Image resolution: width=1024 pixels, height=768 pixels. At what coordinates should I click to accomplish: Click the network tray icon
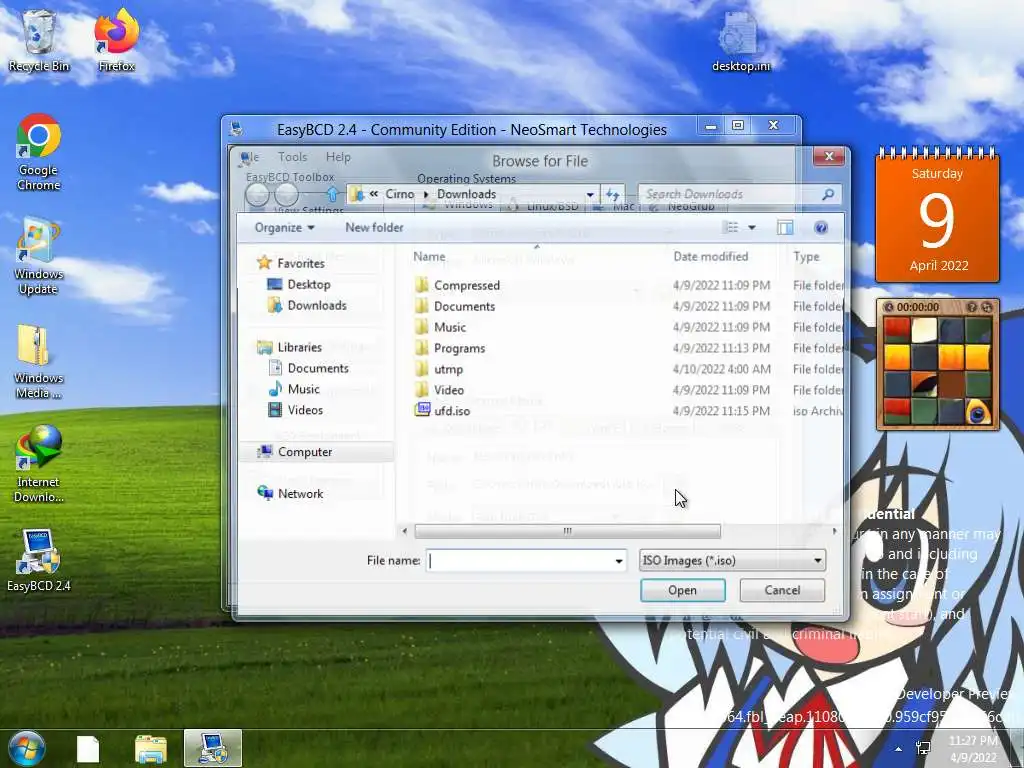pos(923,748)
